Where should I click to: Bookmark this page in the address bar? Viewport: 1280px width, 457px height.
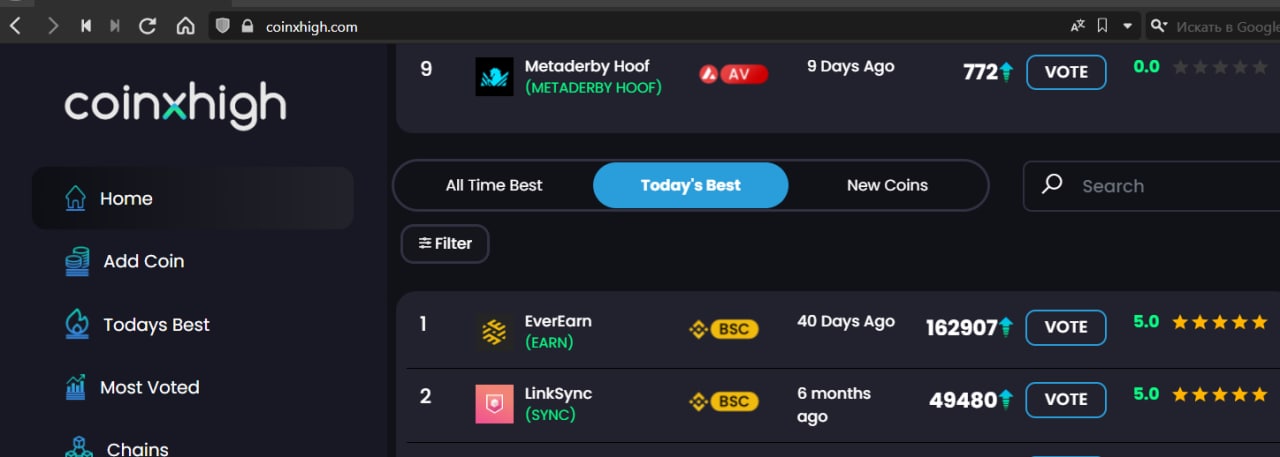[1102, 26]
